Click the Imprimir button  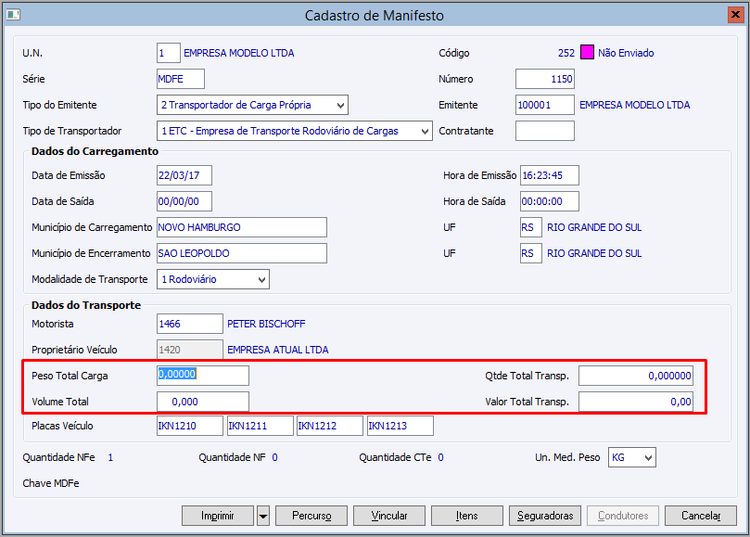pos(218,516)
